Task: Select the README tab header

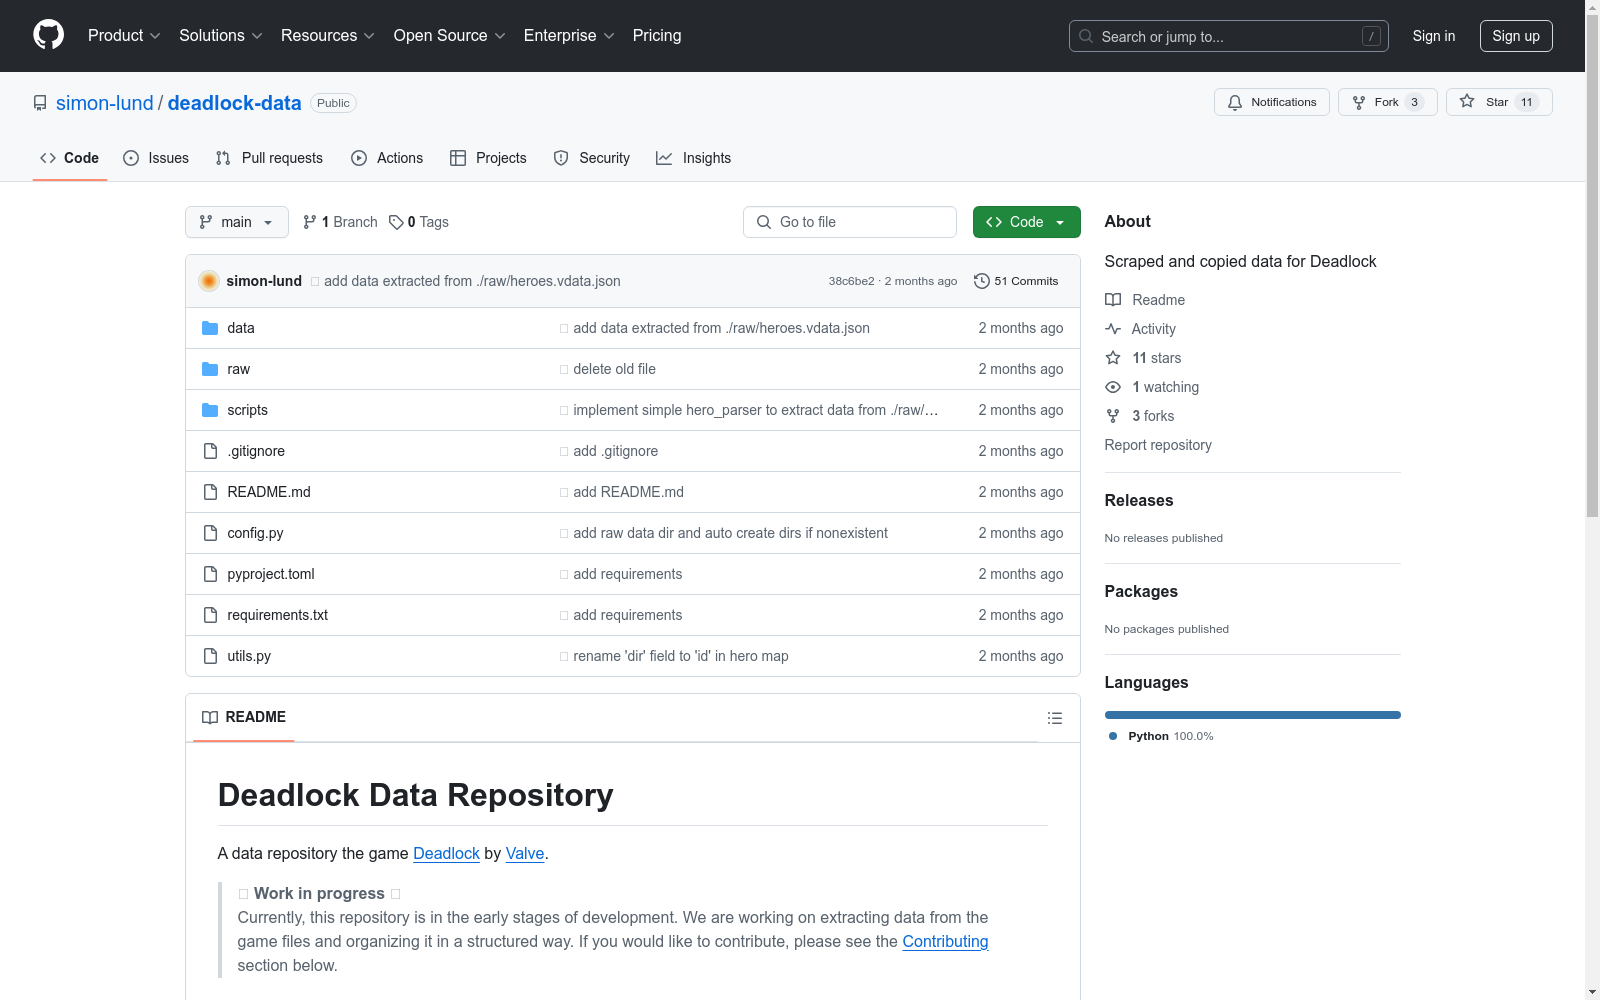Action: [x=244, y=717]
